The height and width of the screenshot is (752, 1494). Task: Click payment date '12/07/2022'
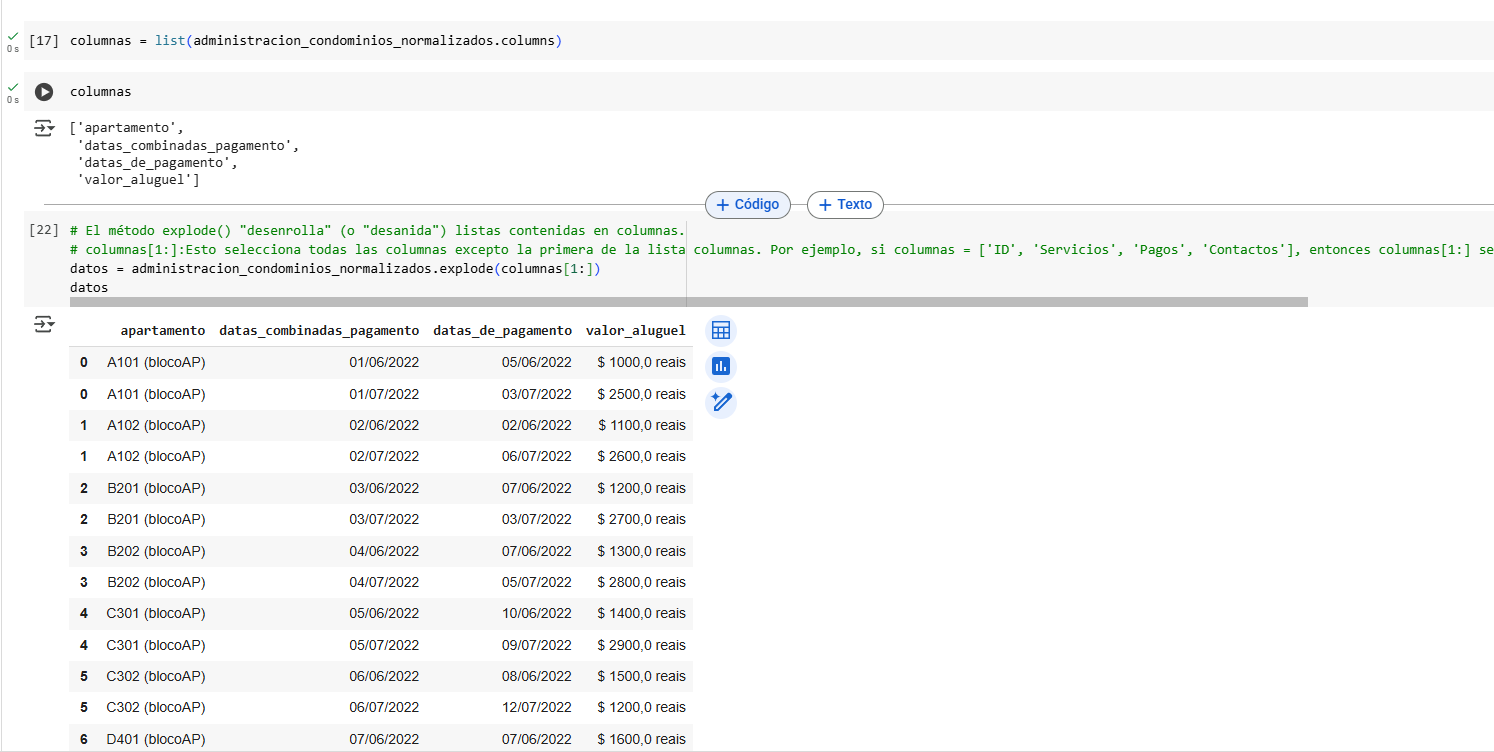(537, 707)
